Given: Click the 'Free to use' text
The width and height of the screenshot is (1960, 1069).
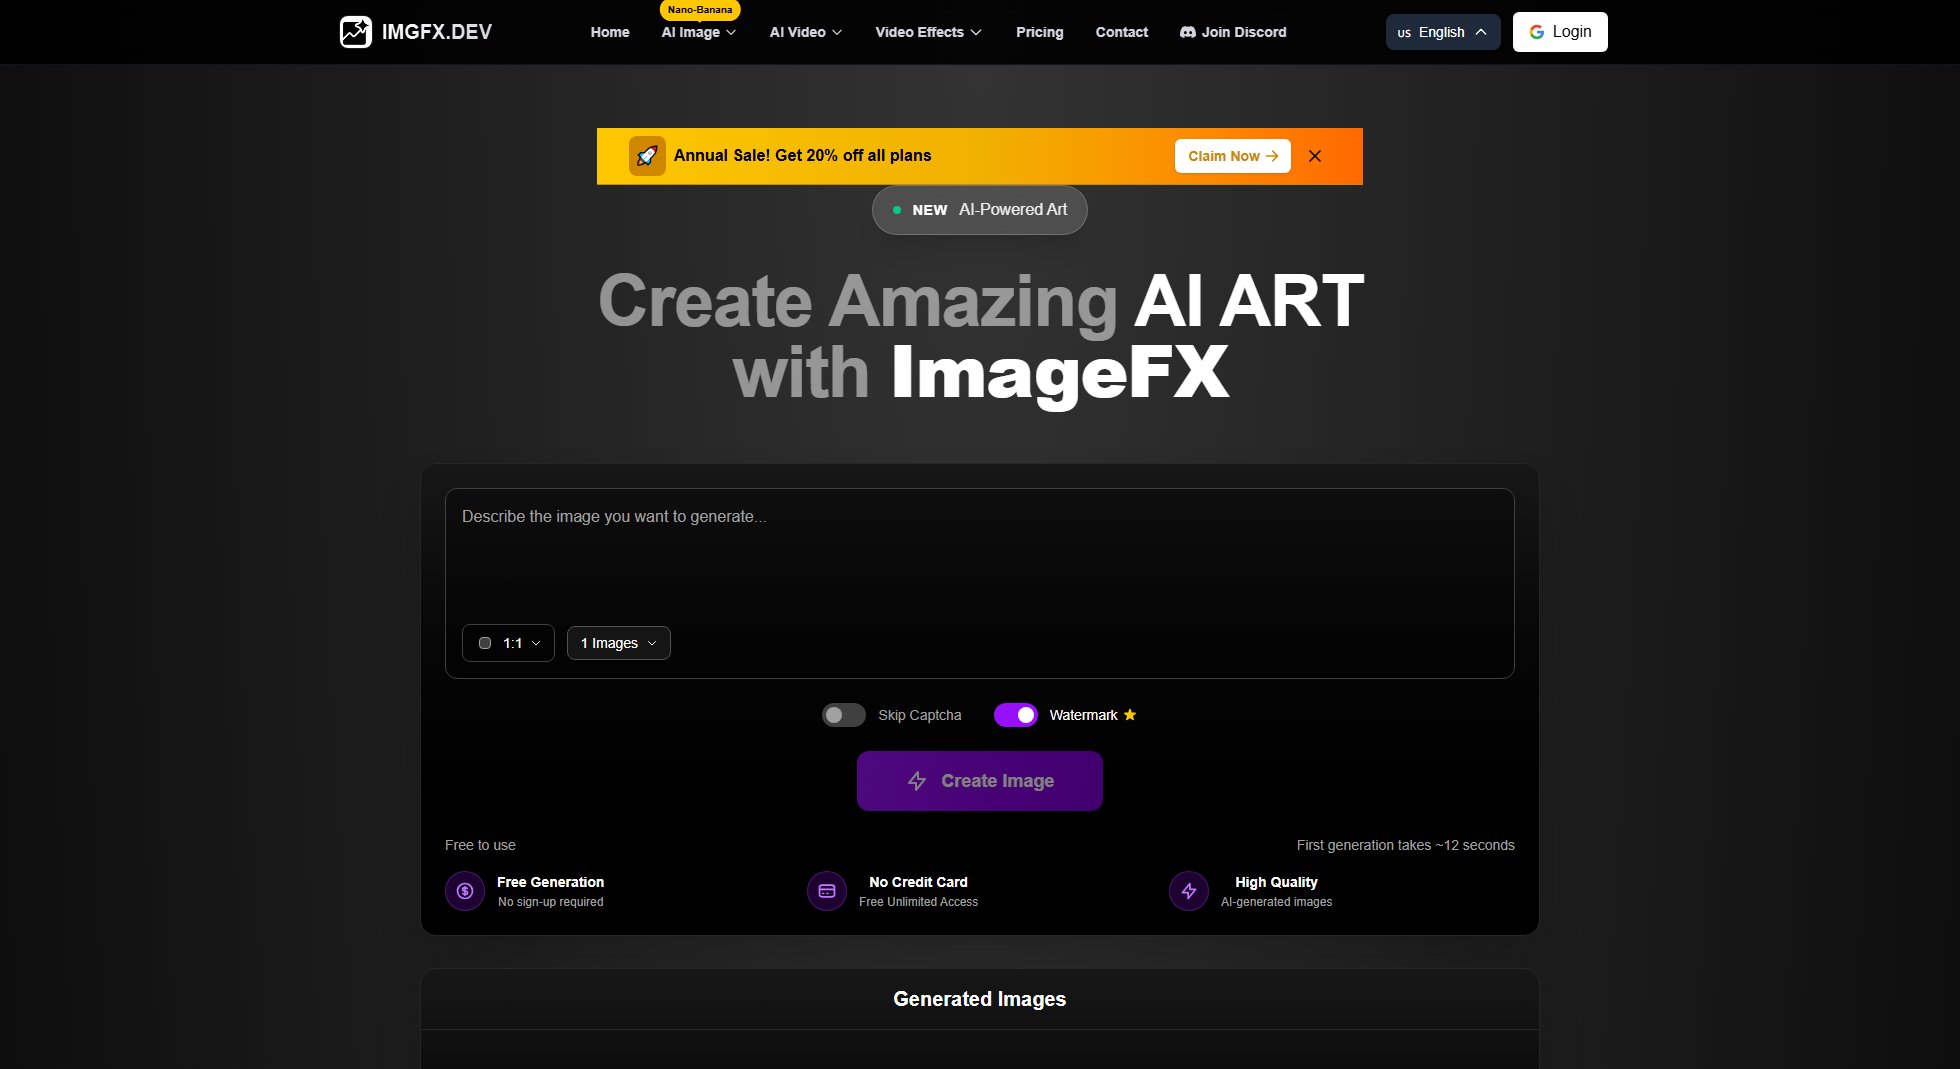Looking at the screenshot, I should point(480,845).
